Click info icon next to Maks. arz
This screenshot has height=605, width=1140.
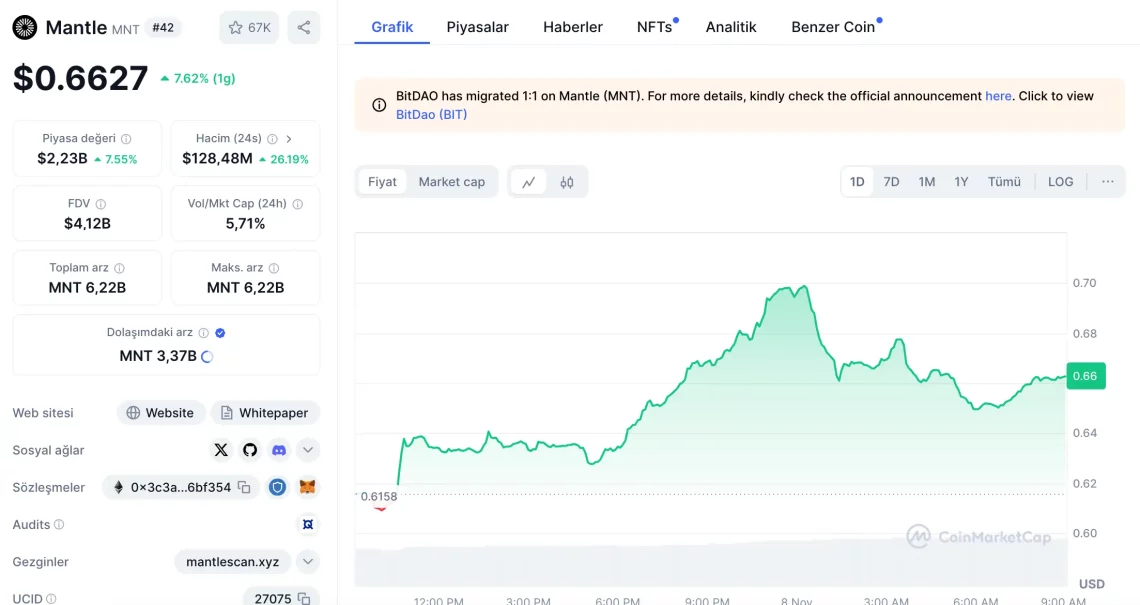coord(274,268)
